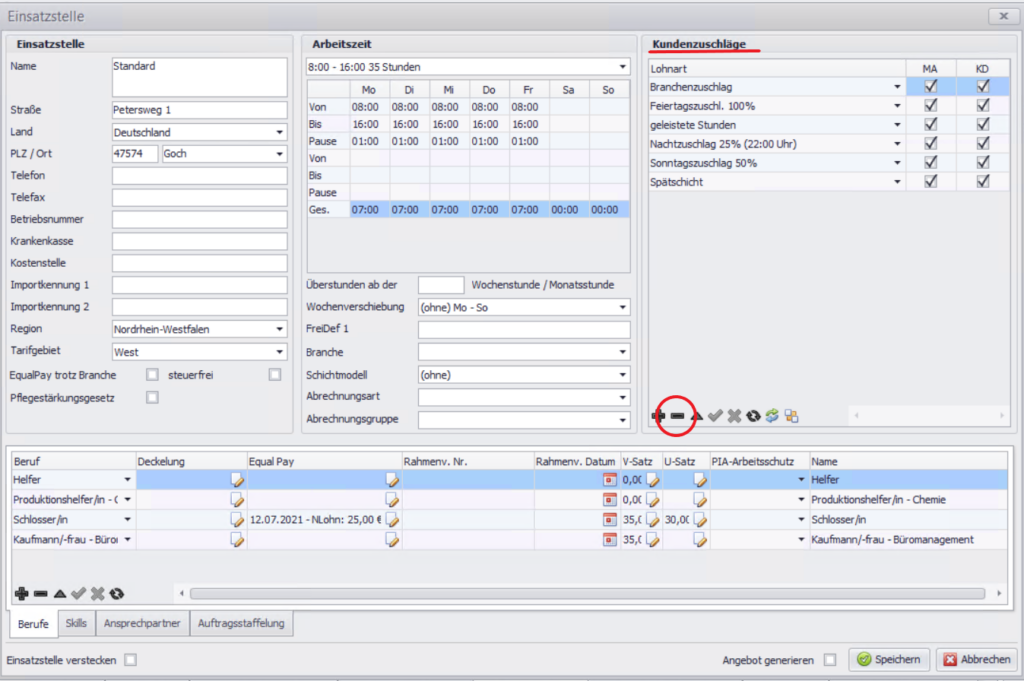Screen dimensions: 1024x681
Task: Click into the Telefon input field
Action: click(200, 176)
